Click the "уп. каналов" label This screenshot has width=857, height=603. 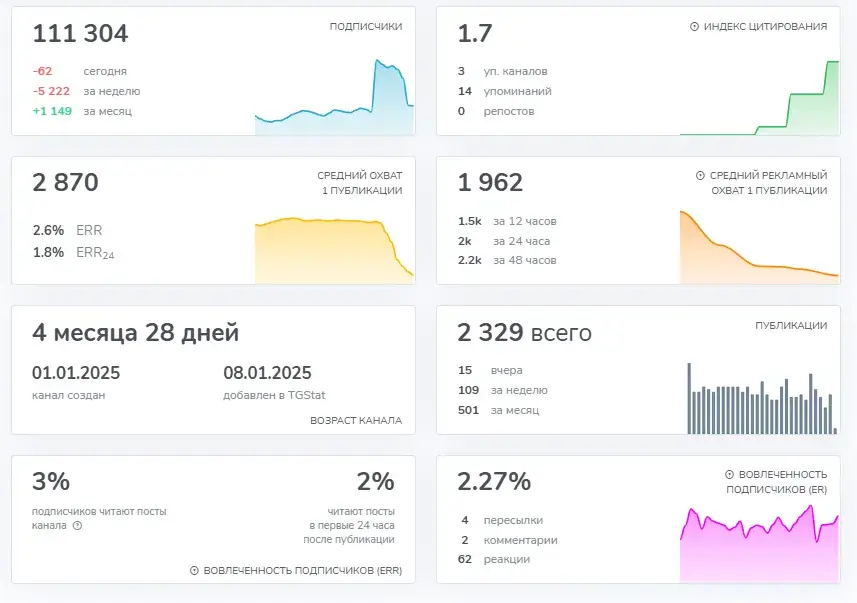click(x=515, y=72)
